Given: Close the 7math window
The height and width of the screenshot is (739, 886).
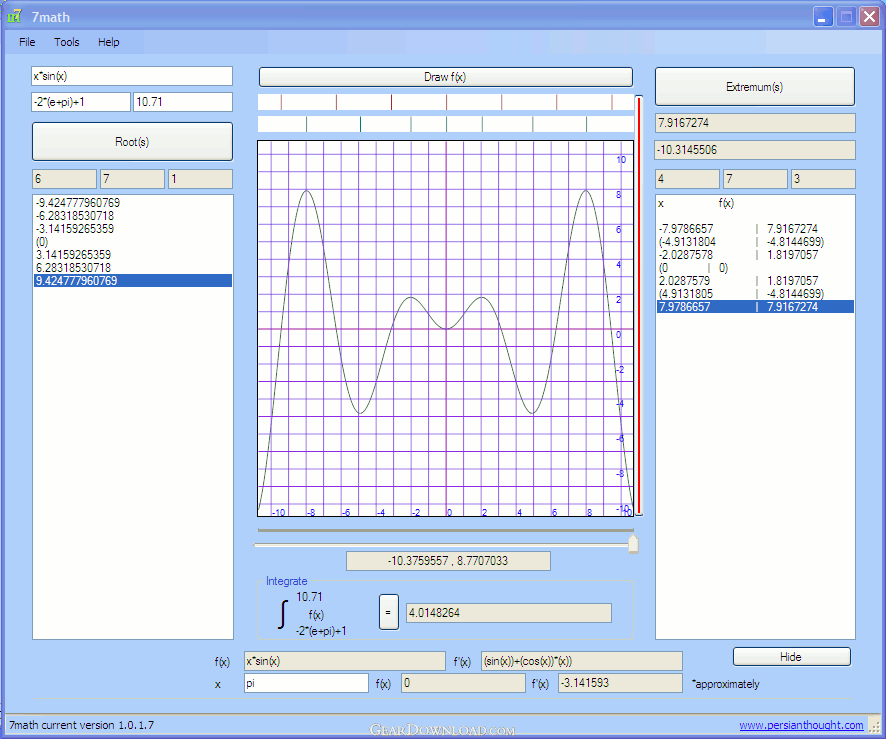Looking at the screenshot, I should coord(869,16).
